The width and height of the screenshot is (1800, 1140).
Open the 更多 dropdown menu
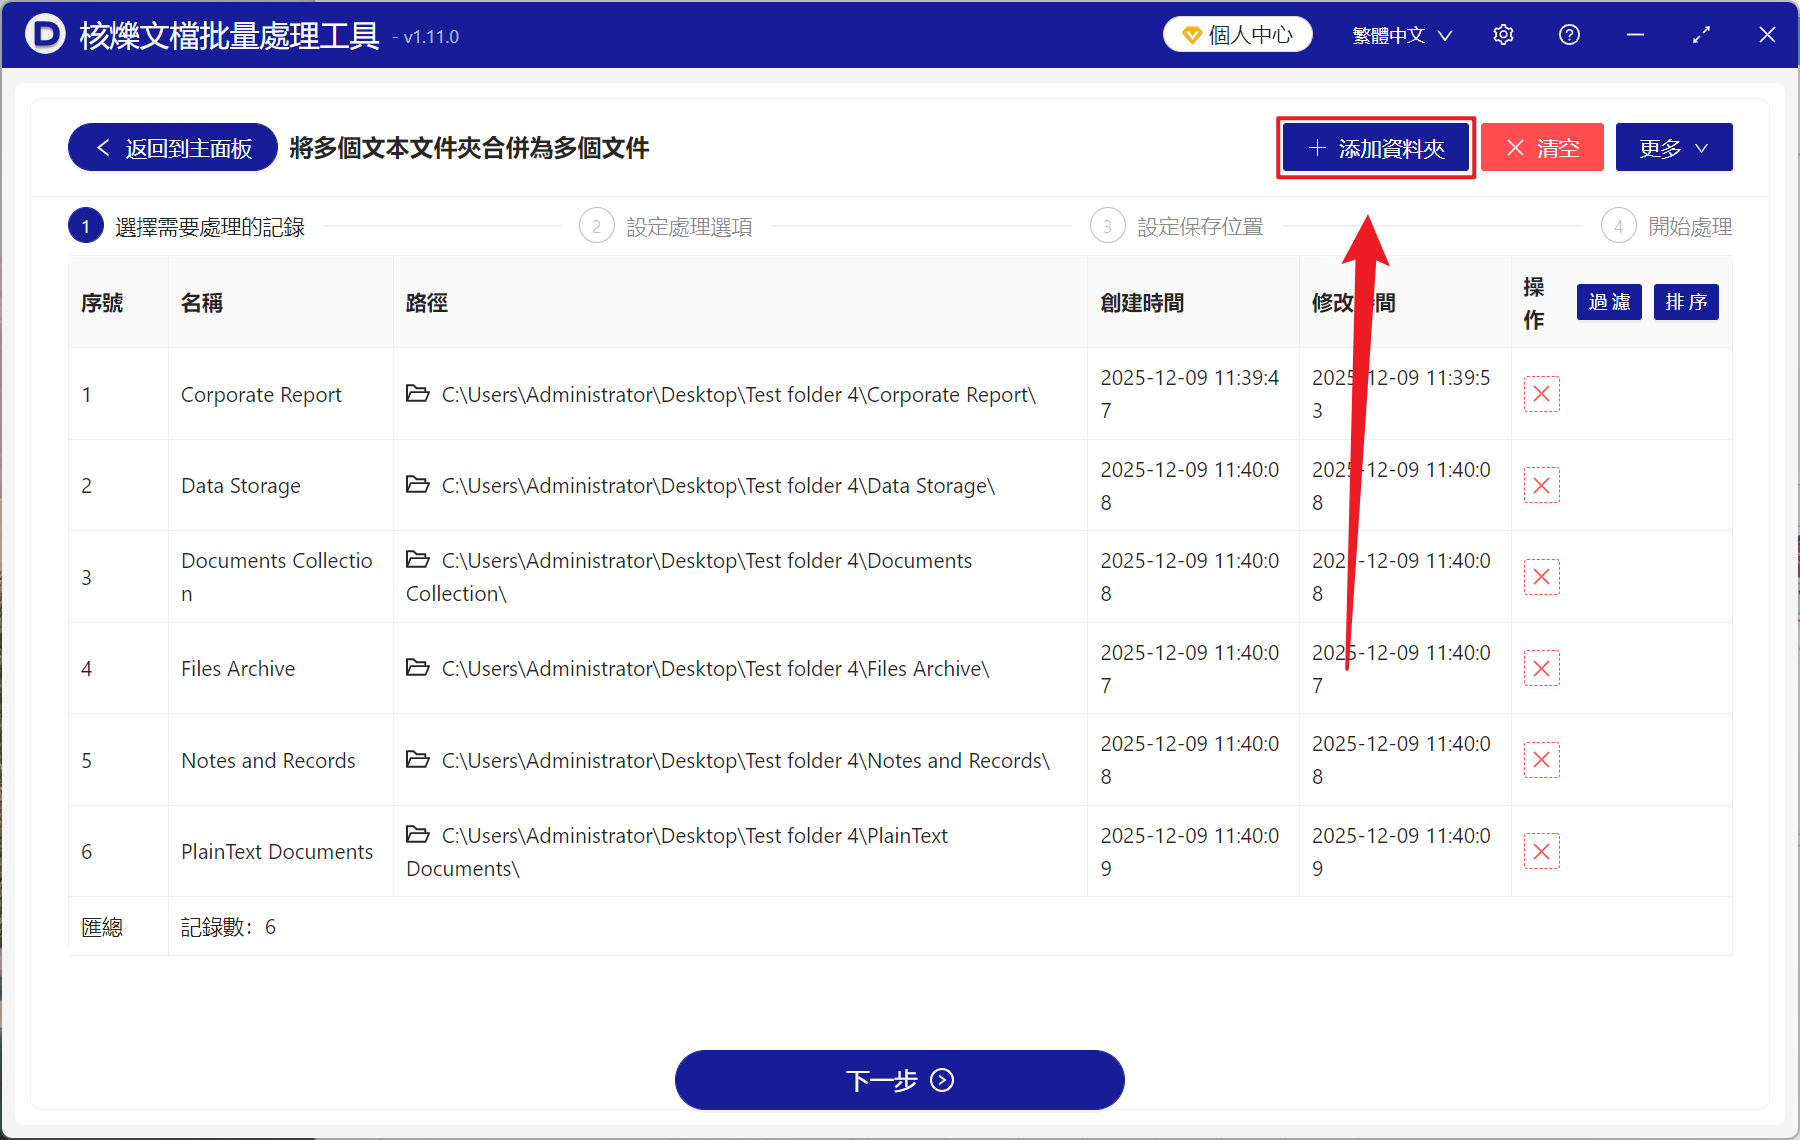coord(1673,147)
